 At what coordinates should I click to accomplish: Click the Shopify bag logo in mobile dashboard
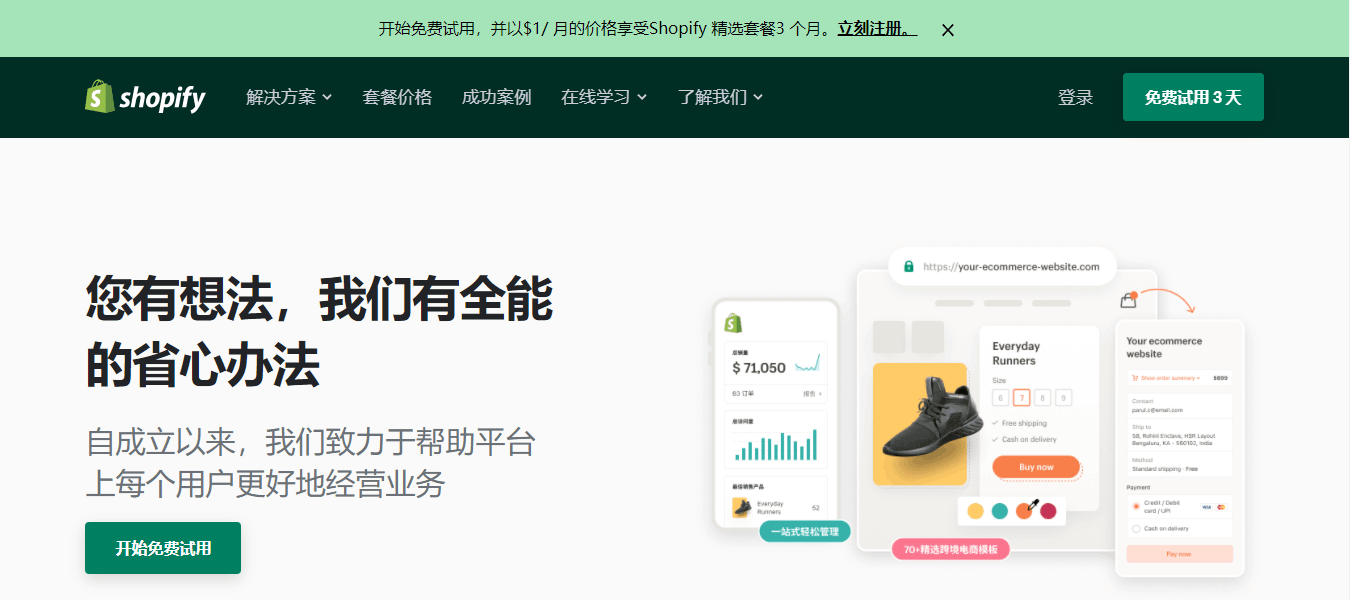(x=733, y=323)
